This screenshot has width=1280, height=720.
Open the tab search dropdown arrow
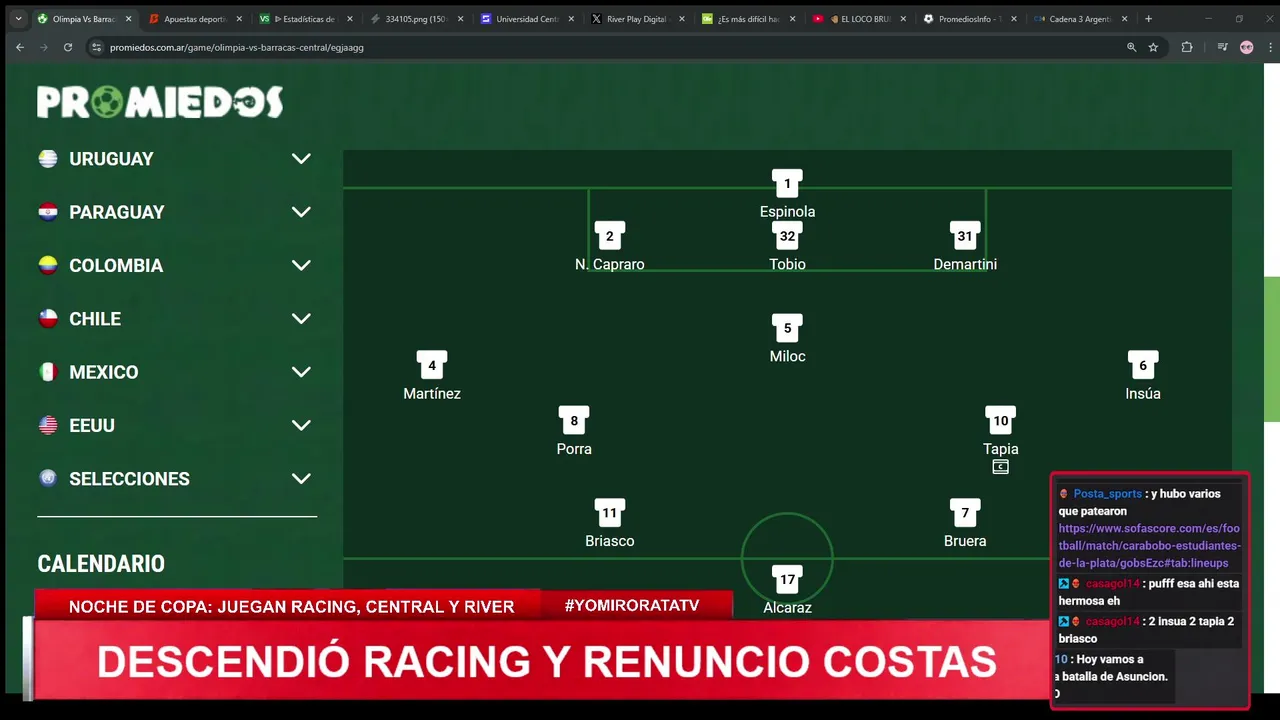[x=18, y=19]
